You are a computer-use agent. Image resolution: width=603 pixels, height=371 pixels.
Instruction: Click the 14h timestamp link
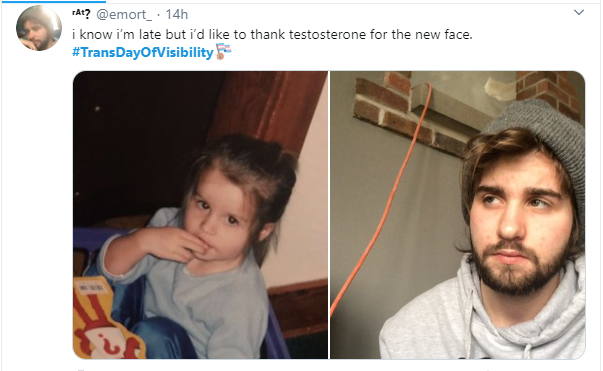[177, 14]
